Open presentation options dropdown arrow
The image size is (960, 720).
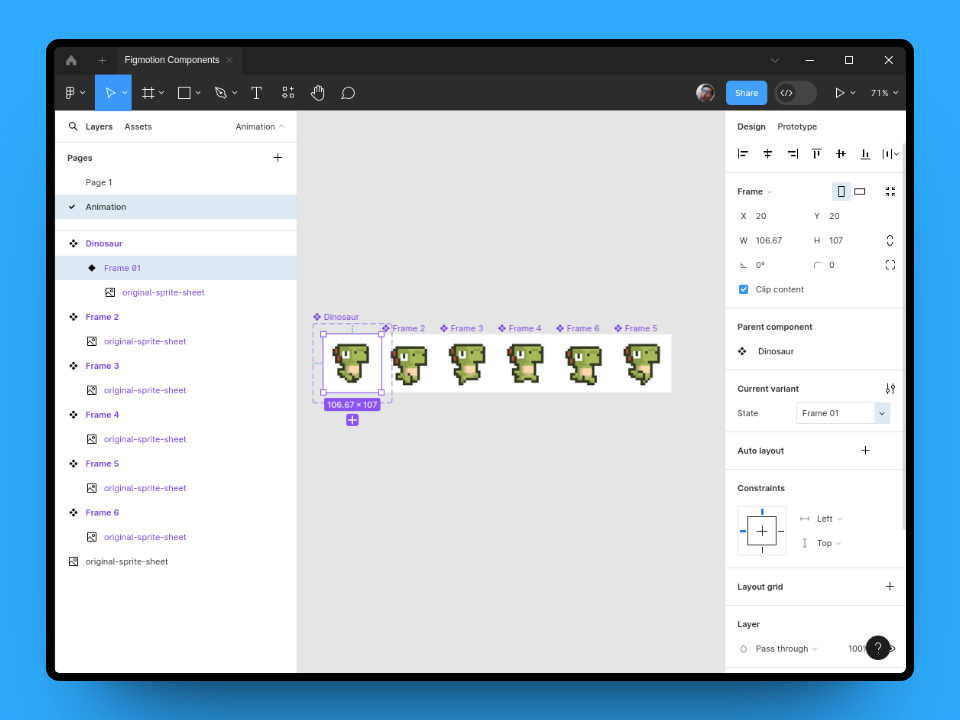[x=853, y=93]
